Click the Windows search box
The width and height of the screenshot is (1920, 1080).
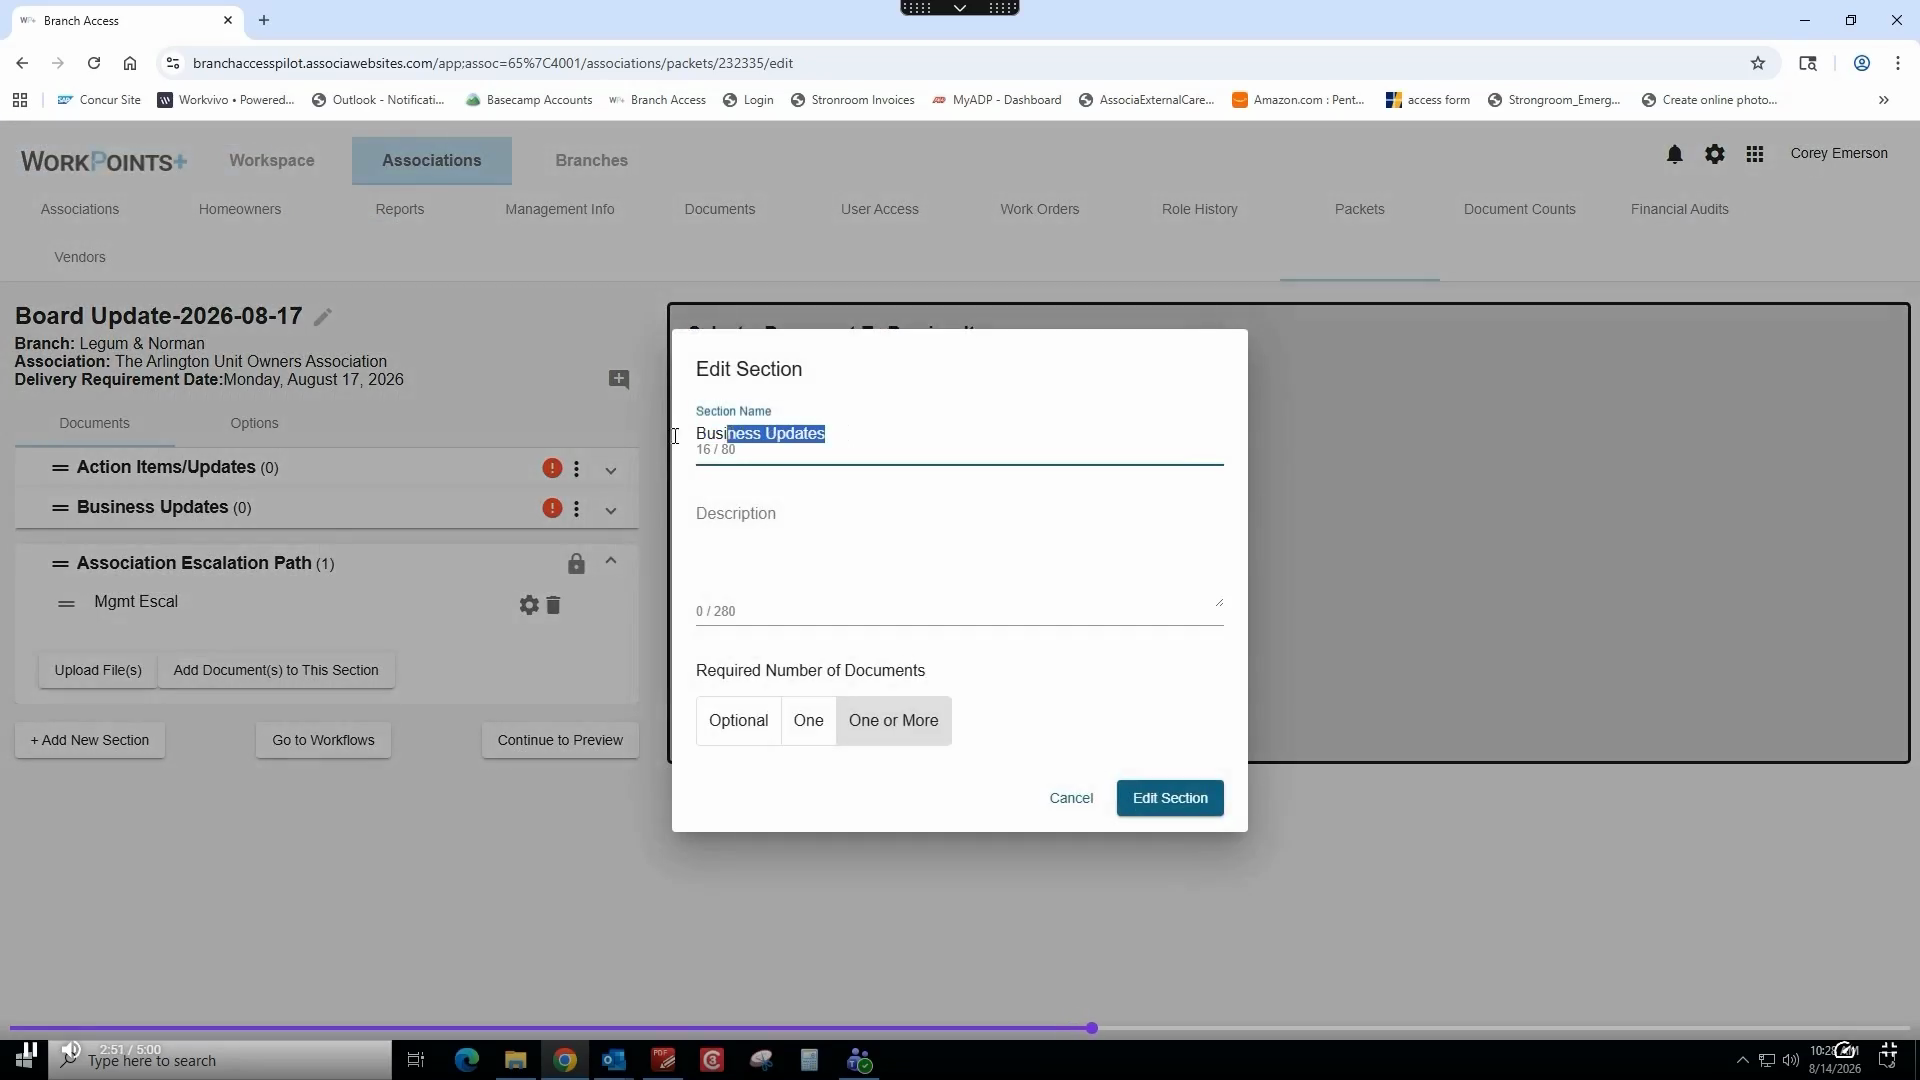click(x=220, y=1060)
